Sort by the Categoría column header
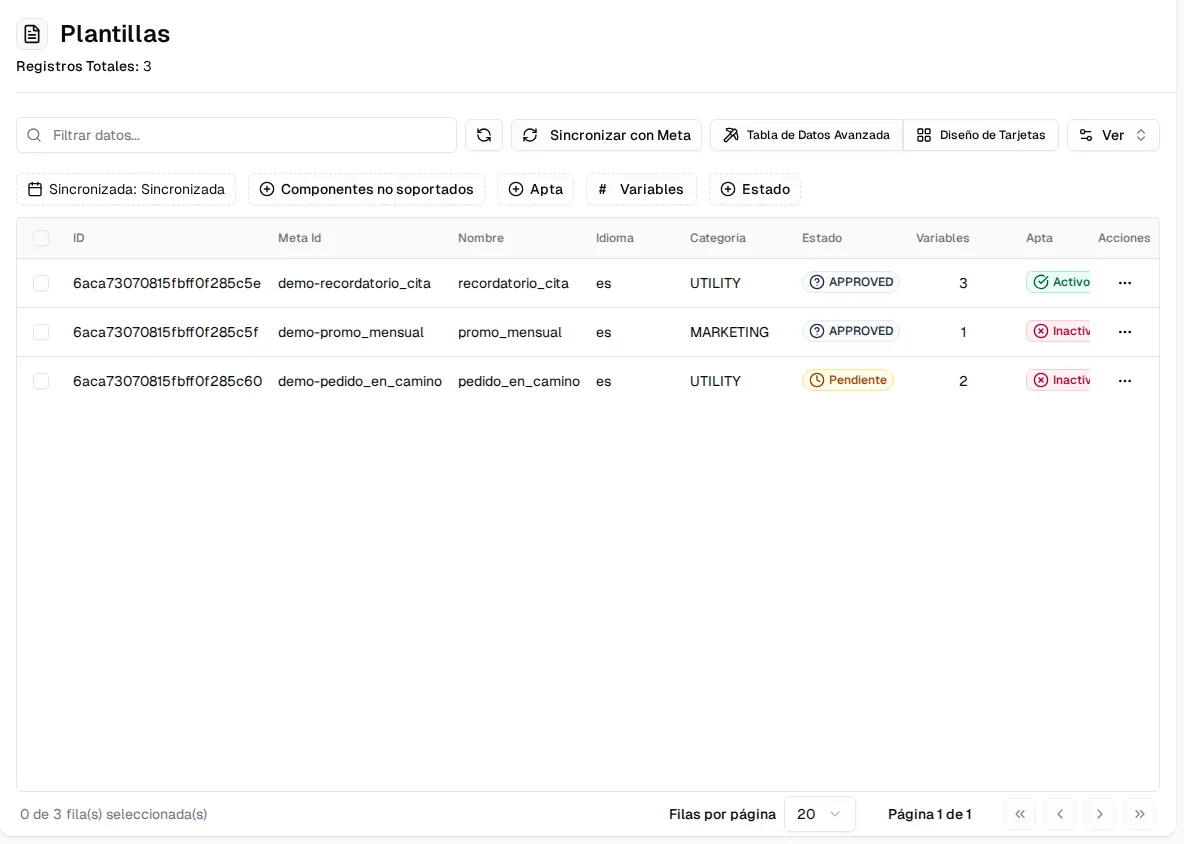 point(717,238)
